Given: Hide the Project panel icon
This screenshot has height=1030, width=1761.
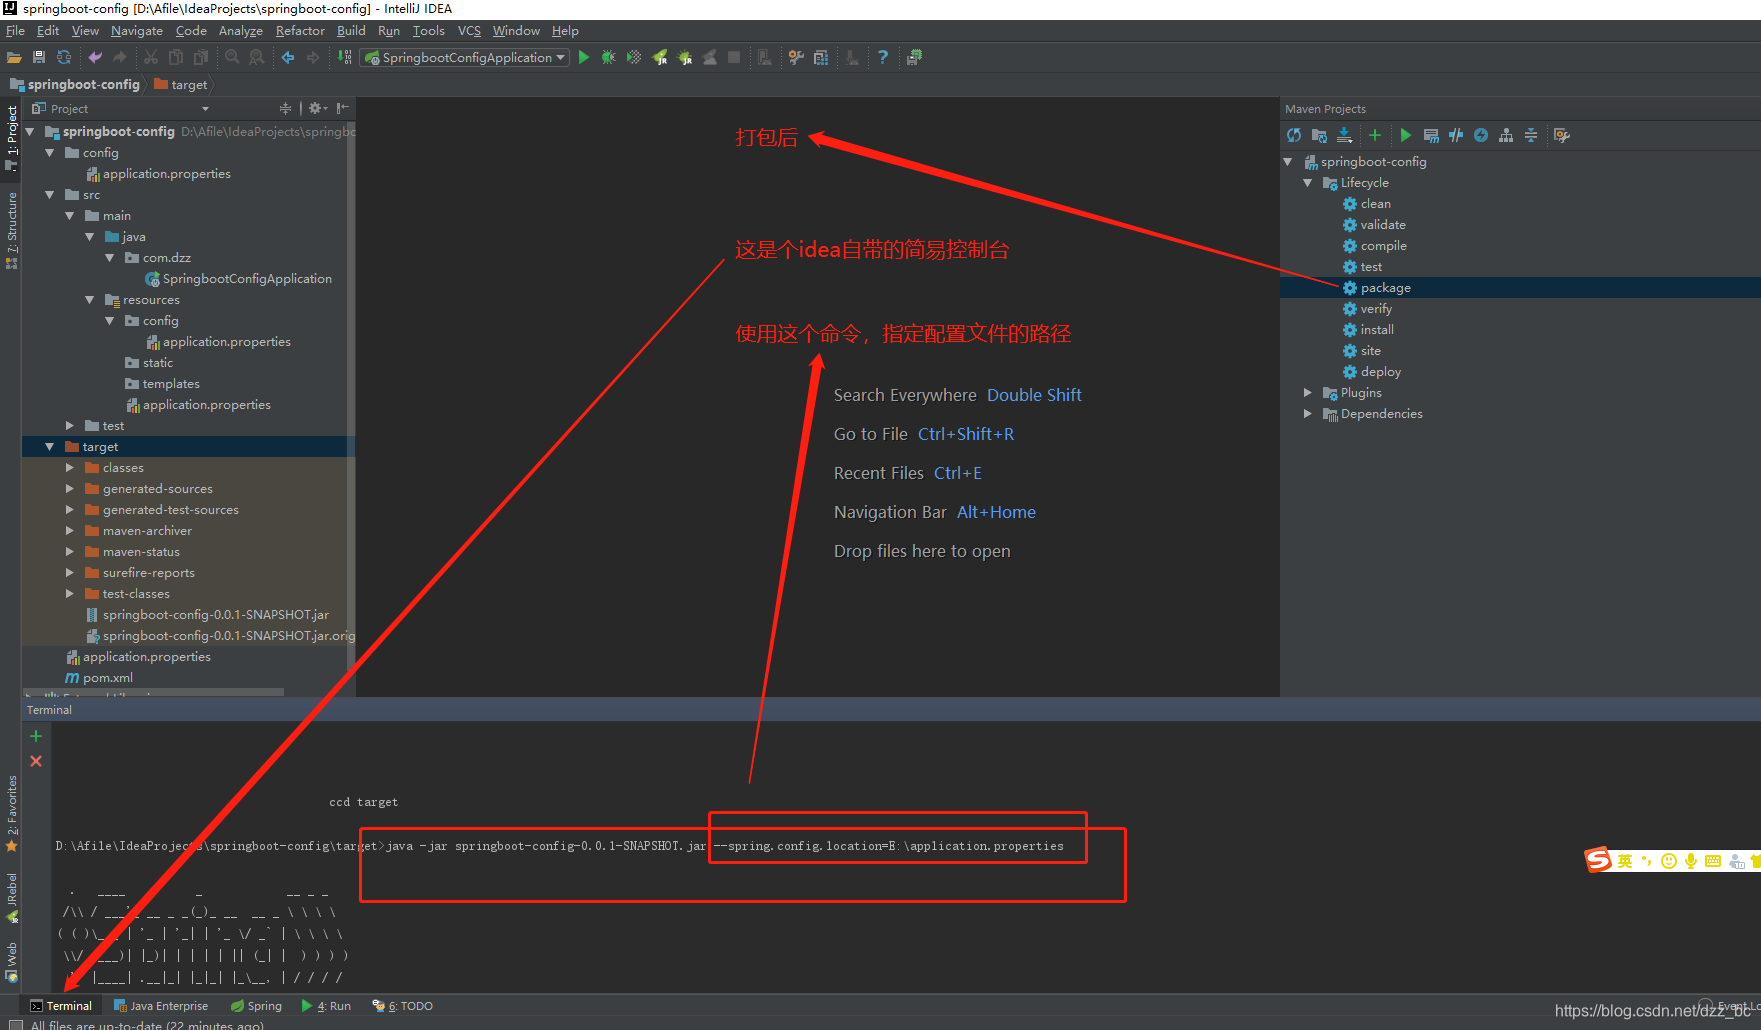Looking at the screenshot, I should pos(343,108).
